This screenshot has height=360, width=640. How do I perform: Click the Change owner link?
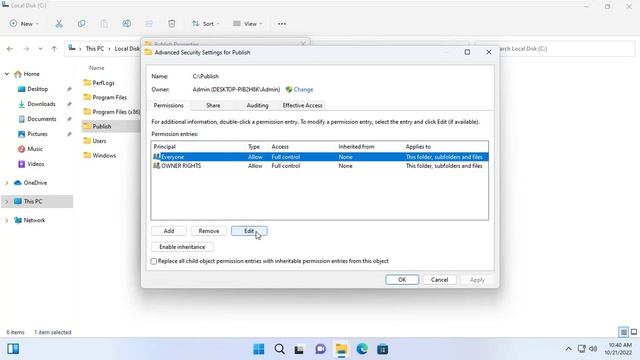[303, 89]
